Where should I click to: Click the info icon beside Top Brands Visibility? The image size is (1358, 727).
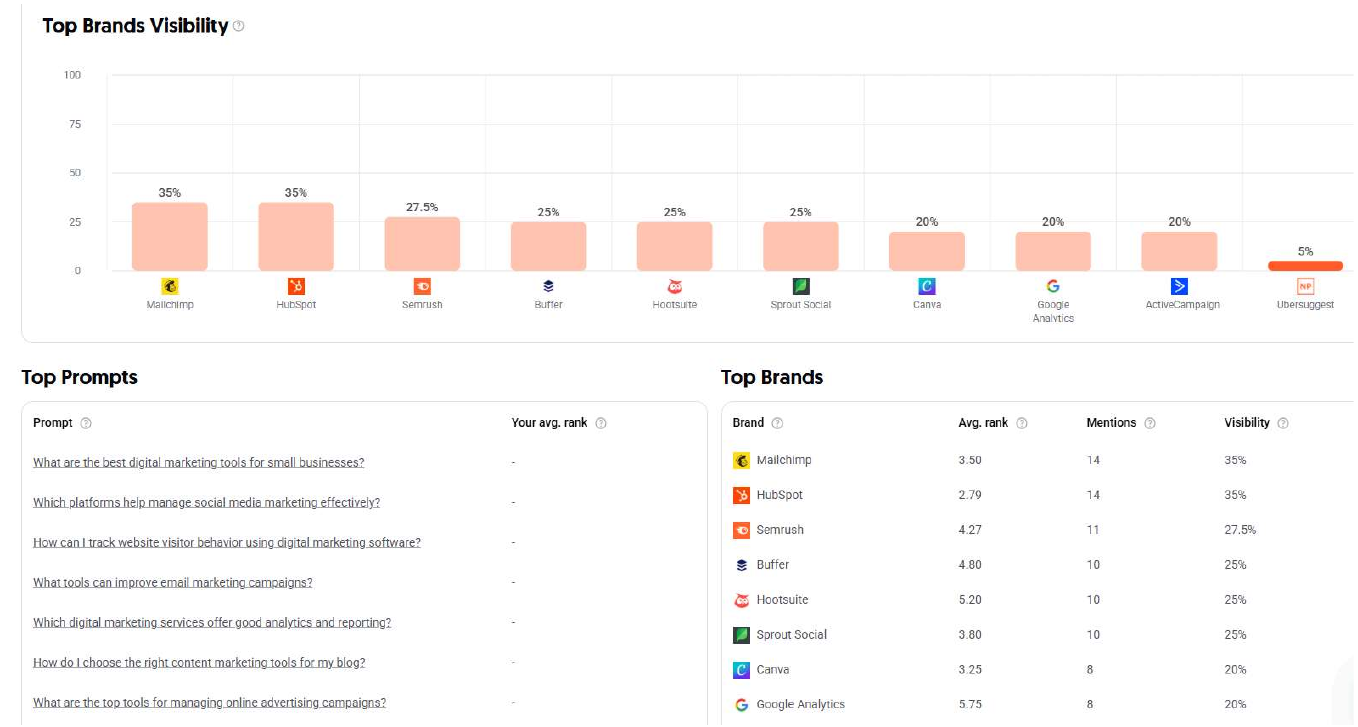[x=238, y=27]
